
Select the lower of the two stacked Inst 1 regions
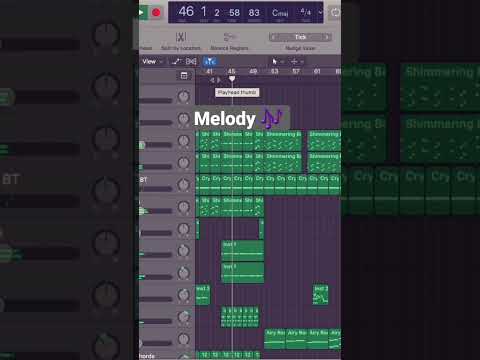tap(243, 273)
